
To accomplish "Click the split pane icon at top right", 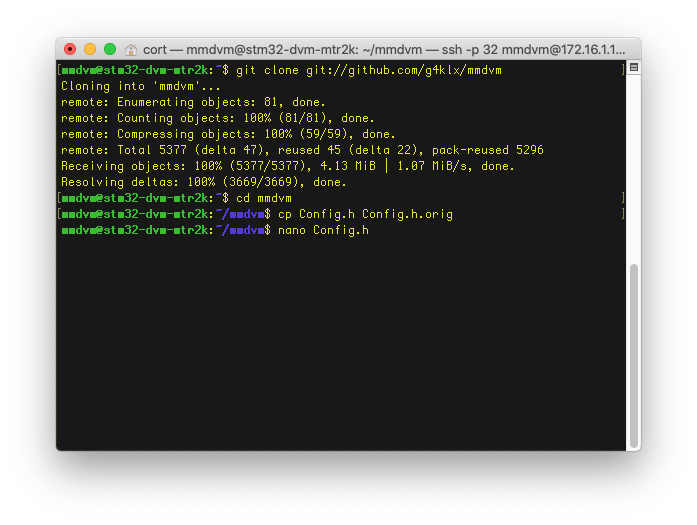I will click(x=634, y=68).
